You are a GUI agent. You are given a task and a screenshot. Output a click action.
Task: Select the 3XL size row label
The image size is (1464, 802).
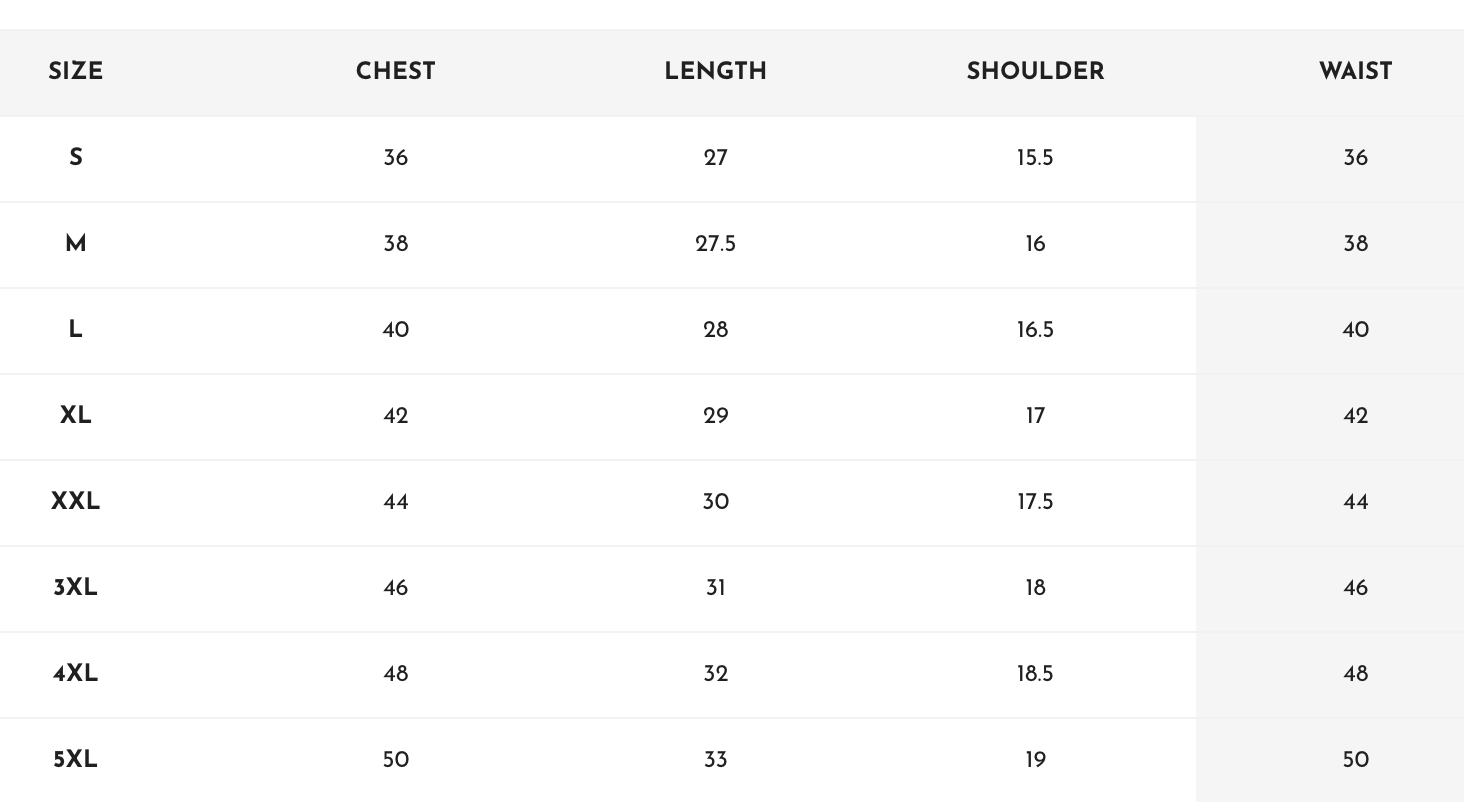pos(76,588)
